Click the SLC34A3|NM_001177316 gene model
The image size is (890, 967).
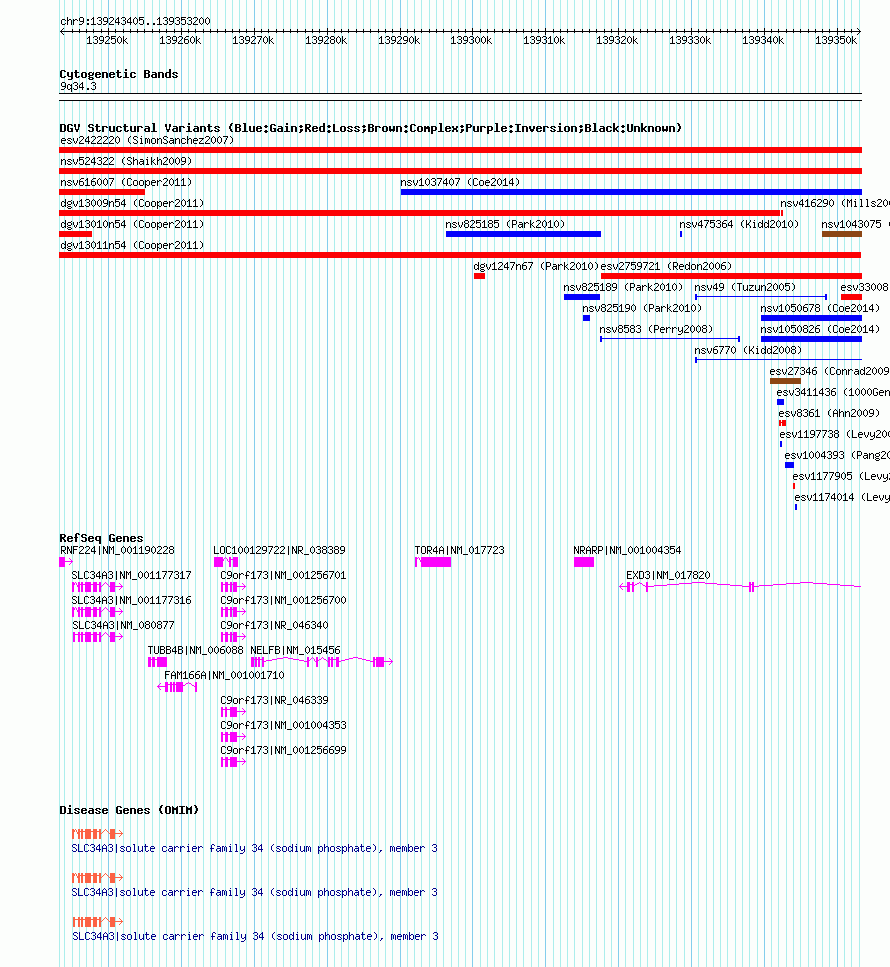click(x=97, y=612)
